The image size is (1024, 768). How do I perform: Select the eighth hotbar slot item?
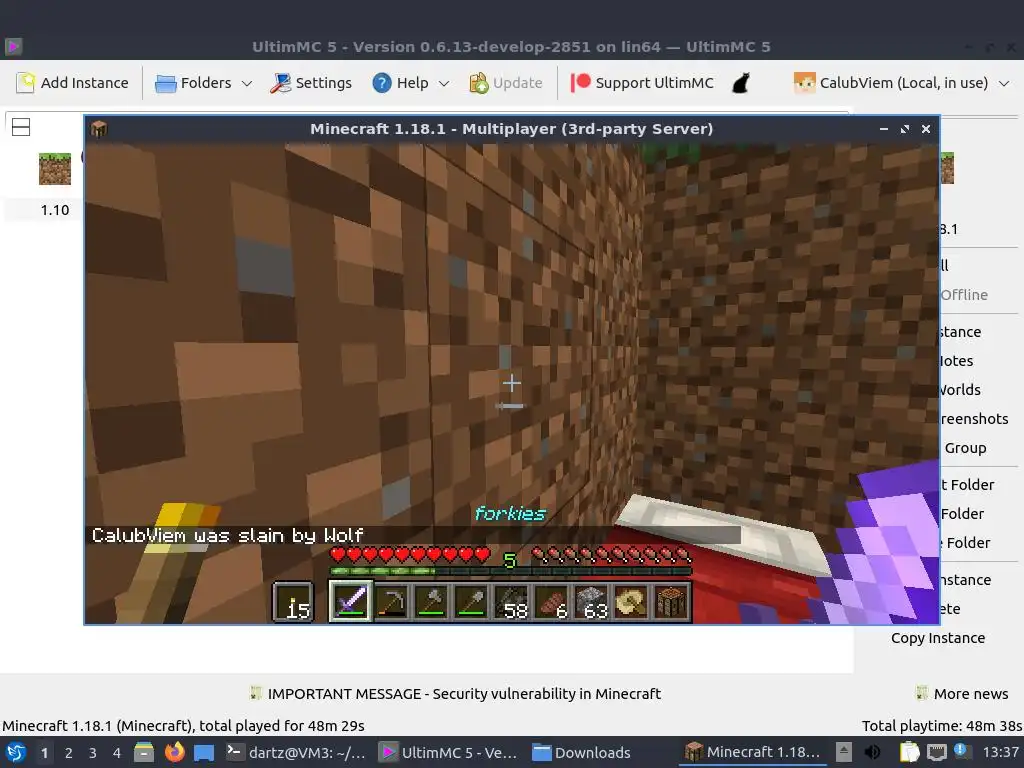point(632,601)
